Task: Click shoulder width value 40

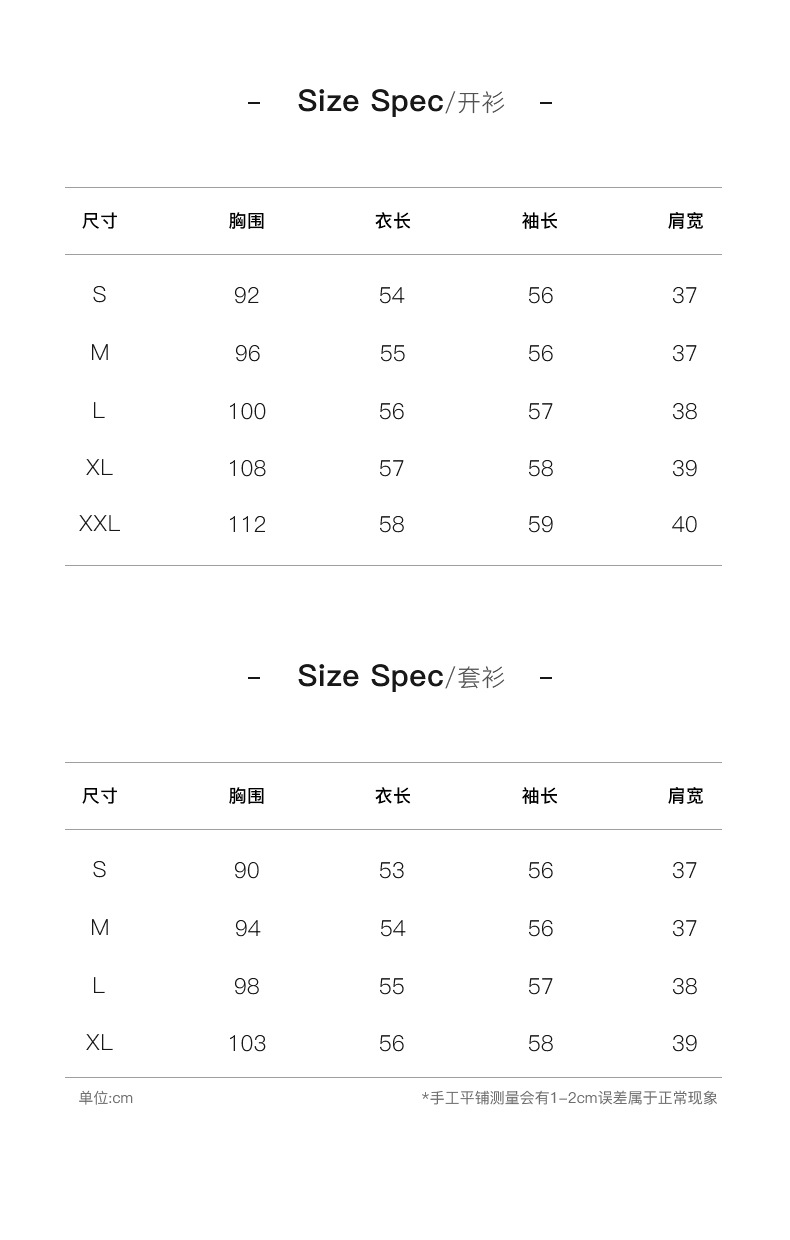Action: point(684,524)
